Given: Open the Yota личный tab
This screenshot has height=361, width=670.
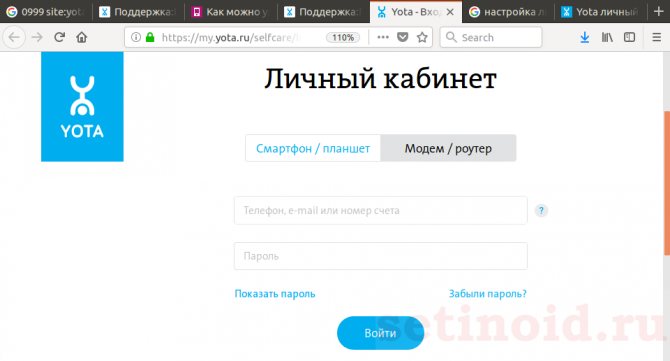Looking at the screenshot, I should [x=600, y=12].
